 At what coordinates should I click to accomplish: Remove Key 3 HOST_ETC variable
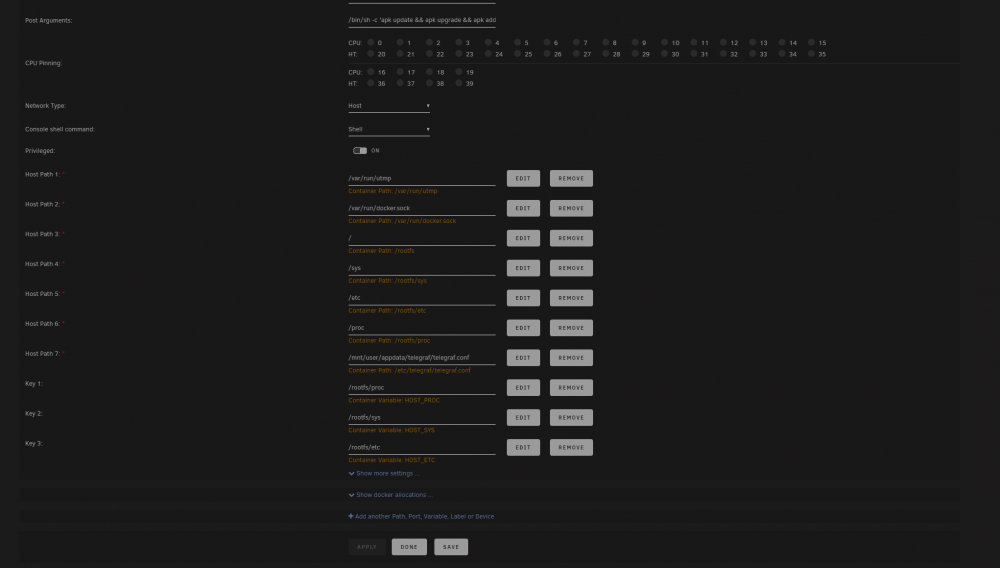(x=571, y=448)
